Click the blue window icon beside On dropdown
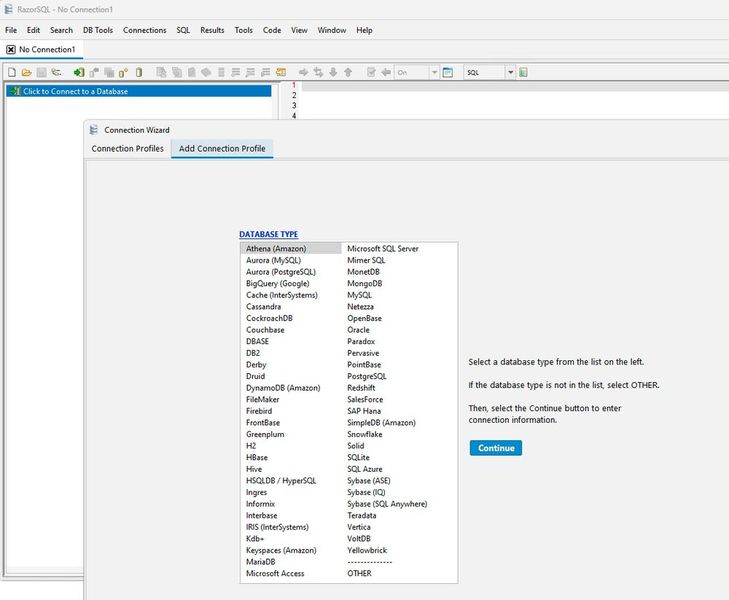729x600 pixels. [448, 73]
